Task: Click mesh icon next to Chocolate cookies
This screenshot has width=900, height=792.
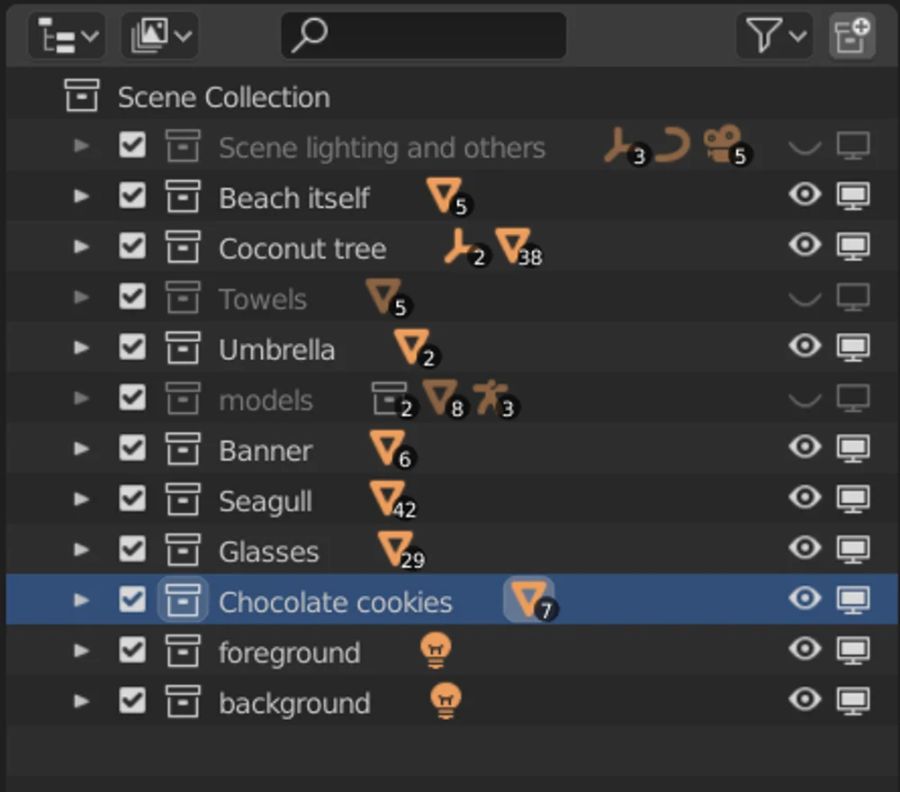Action: (528, 599)
